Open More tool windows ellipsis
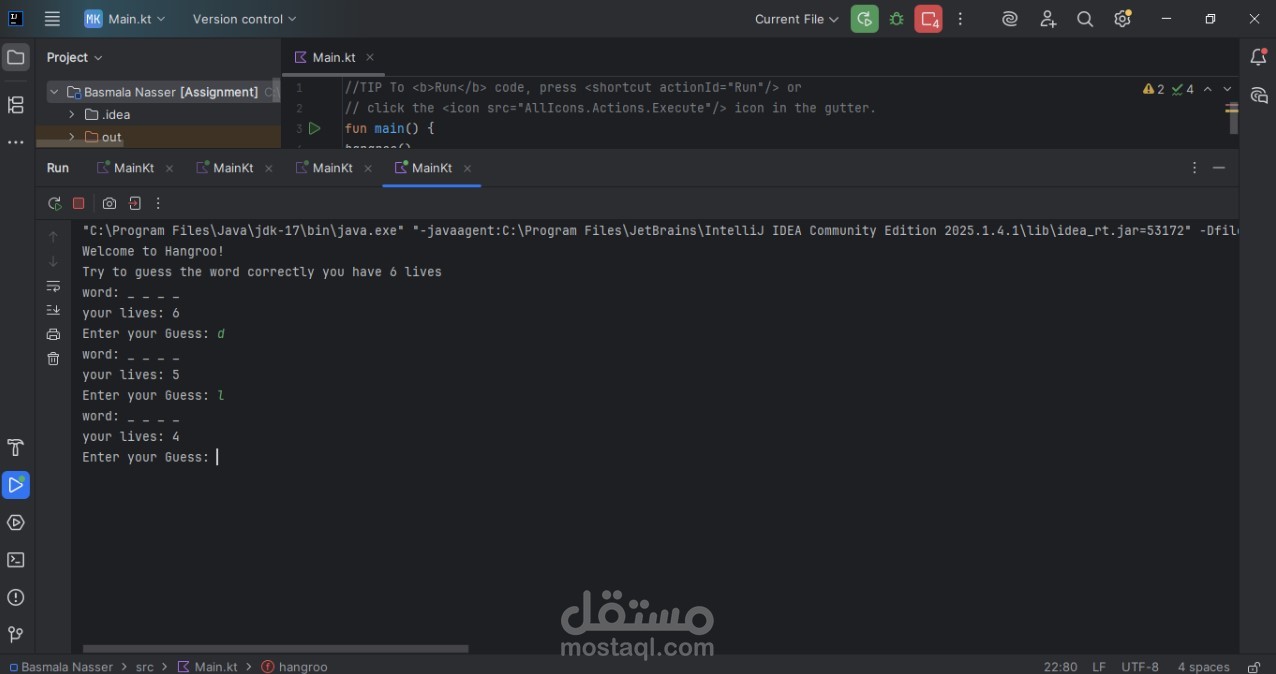 click(15, 142)
